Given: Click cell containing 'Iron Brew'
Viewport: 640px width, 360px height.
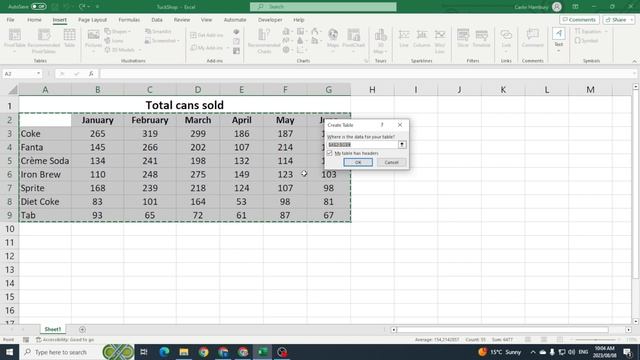Looking at the screenshot, I should (45, 174).
